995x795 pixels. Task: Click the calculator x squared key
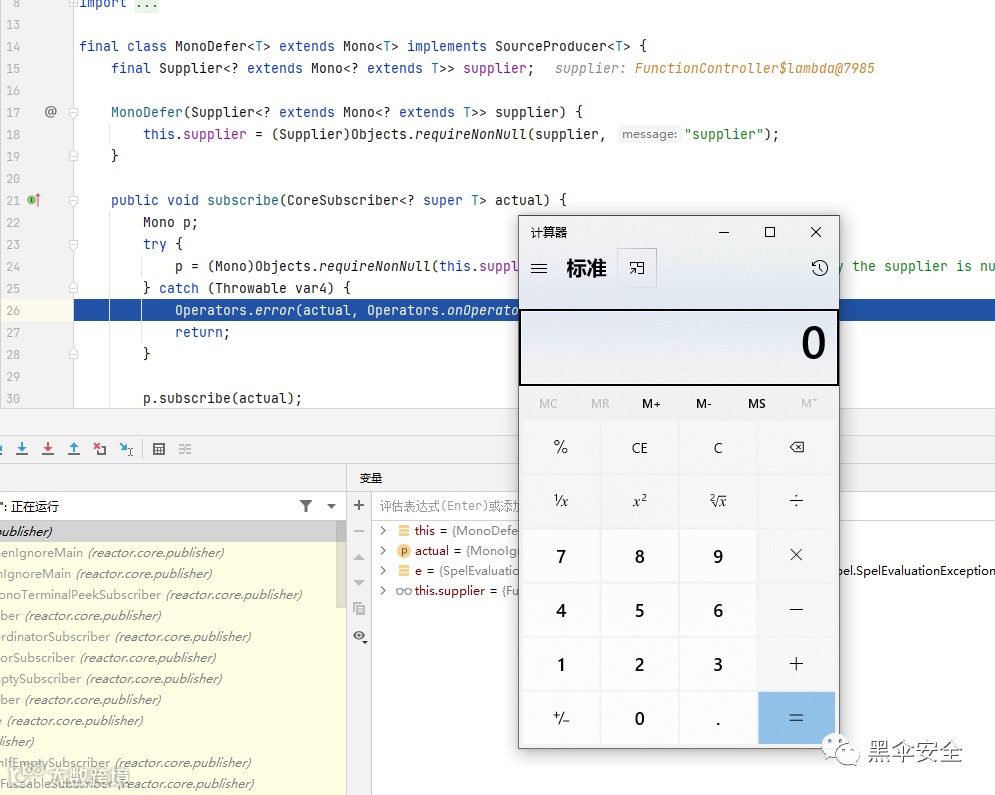pos(640,501)
